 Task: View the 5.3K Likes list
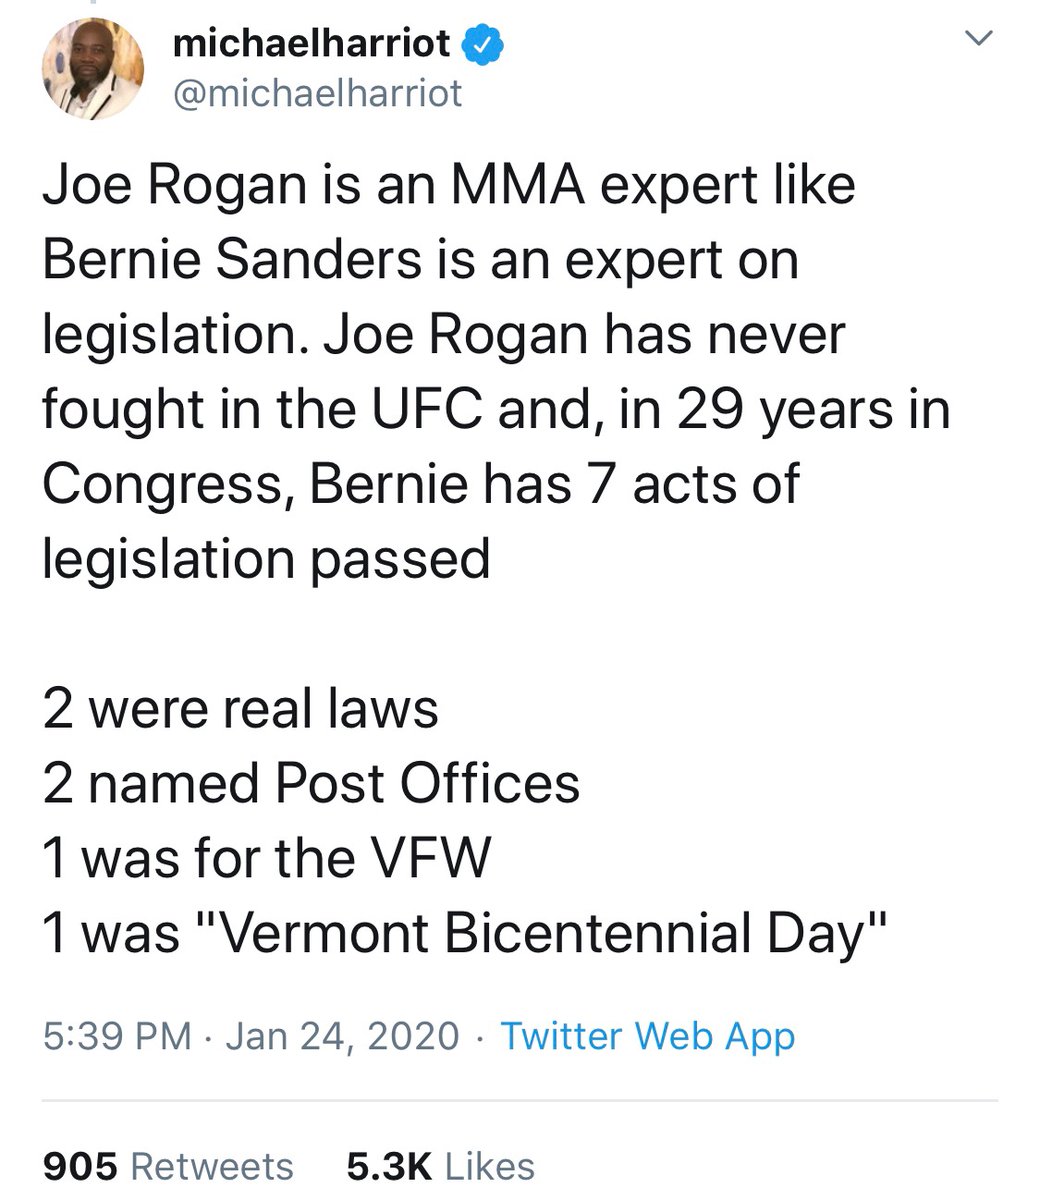coord(489,1166)
